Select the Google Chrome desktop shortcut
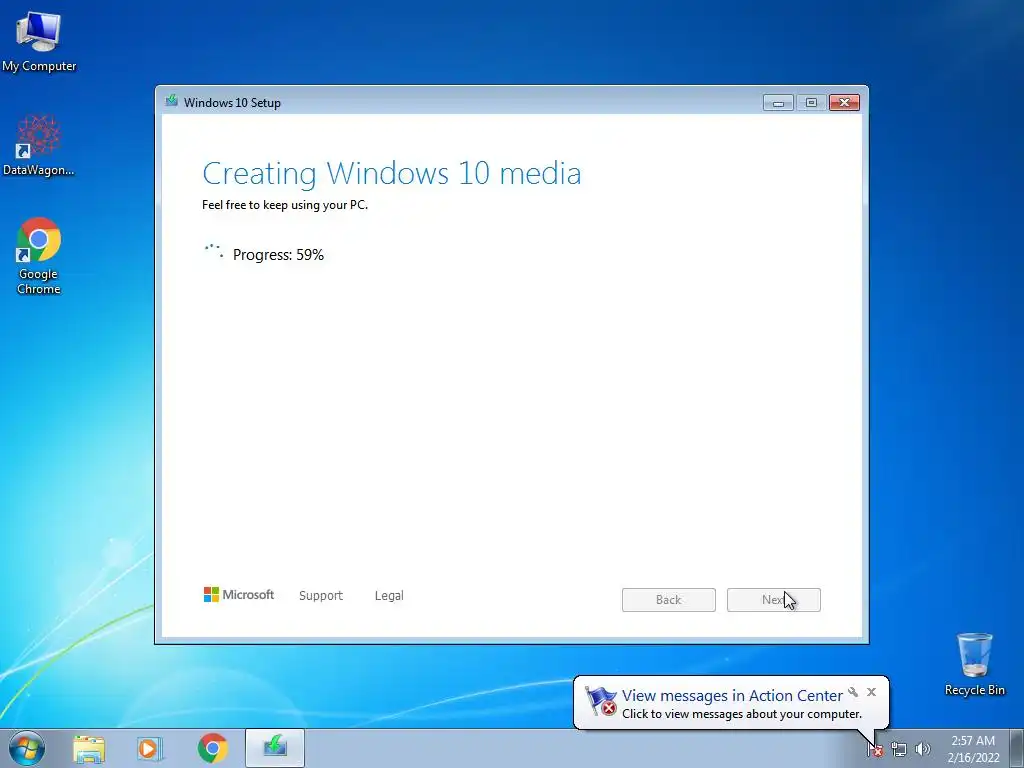Screen dimensions: 1024x768 pos(39,255)
